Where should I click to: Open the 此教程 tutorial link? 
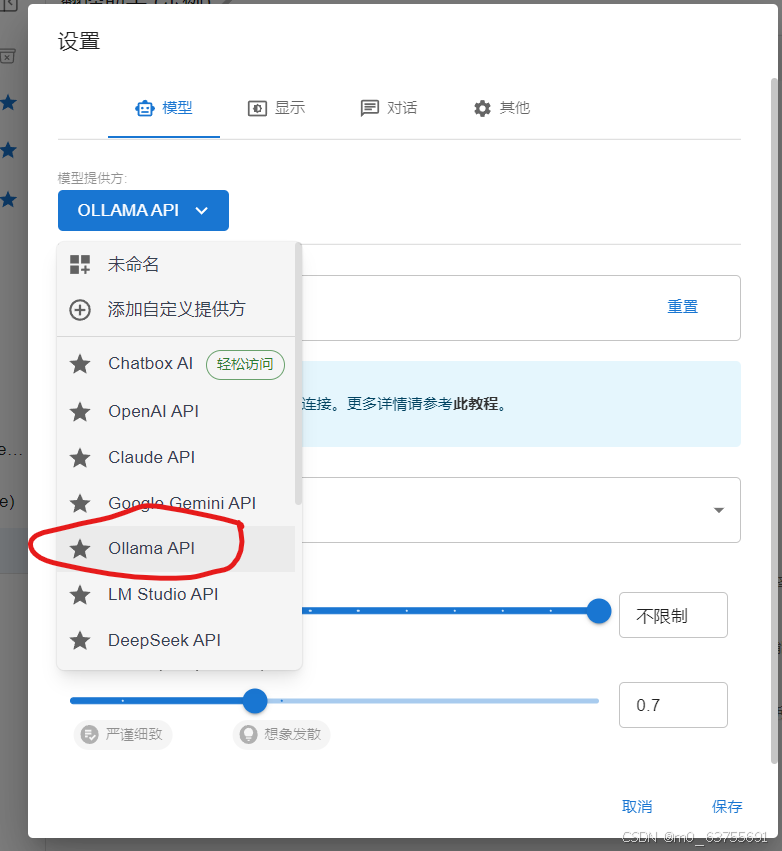point(475,404)
